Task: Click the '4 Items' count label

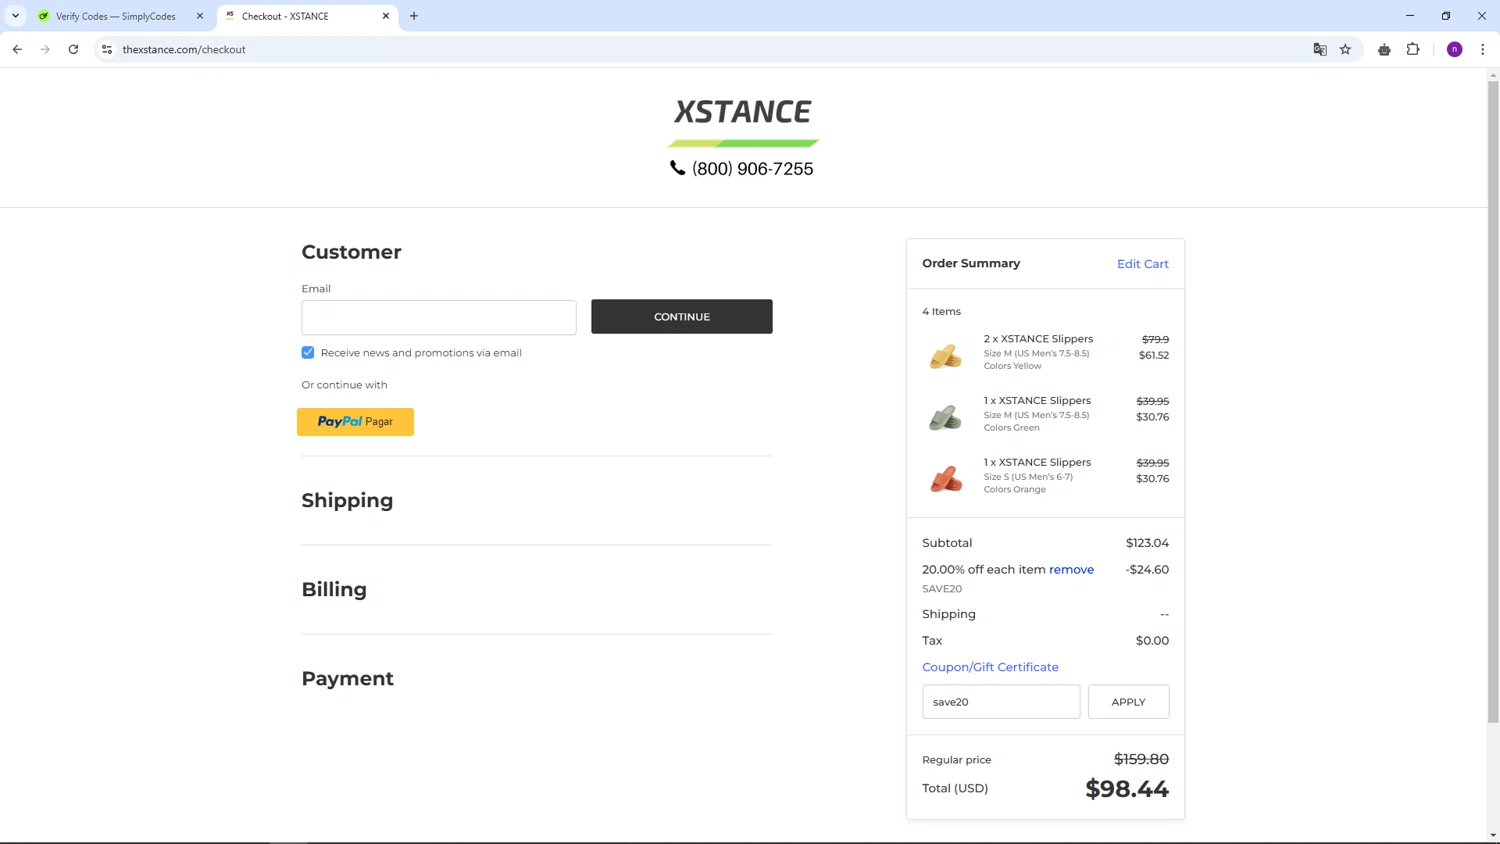Action: [941, 311]
